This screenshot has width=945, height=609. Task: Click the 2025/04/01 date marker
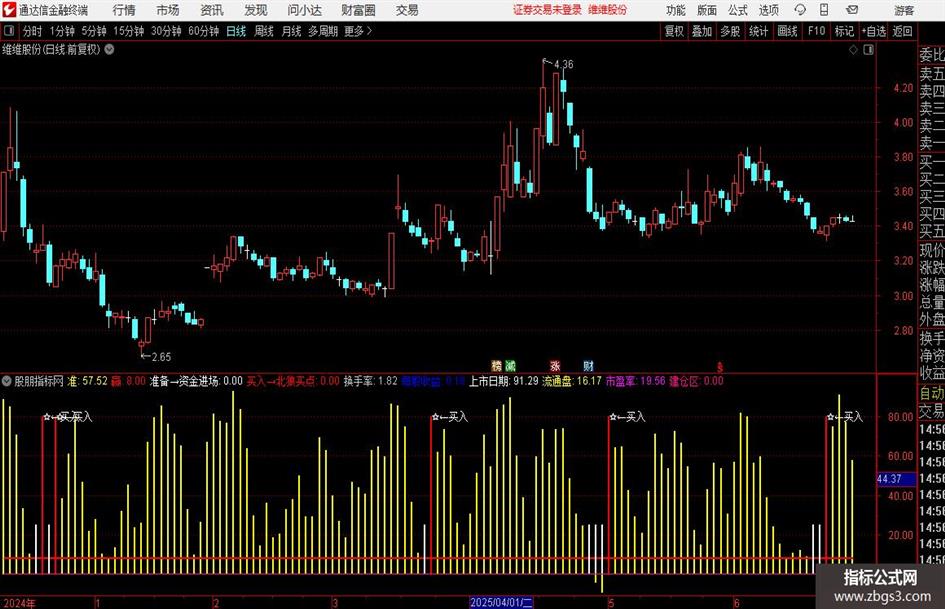501,602
